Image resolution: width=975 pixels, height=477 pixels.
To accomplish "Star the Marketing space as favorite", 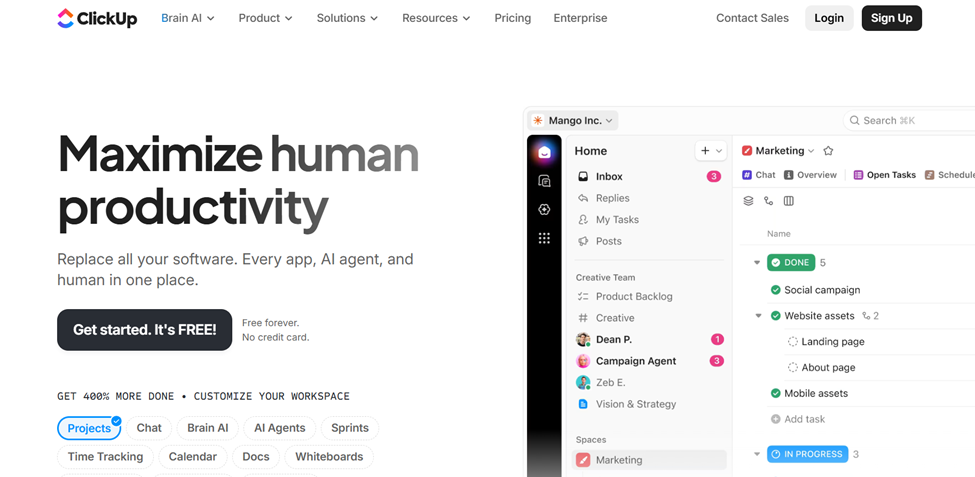I will pyautogui.click(x=828, y=151).
